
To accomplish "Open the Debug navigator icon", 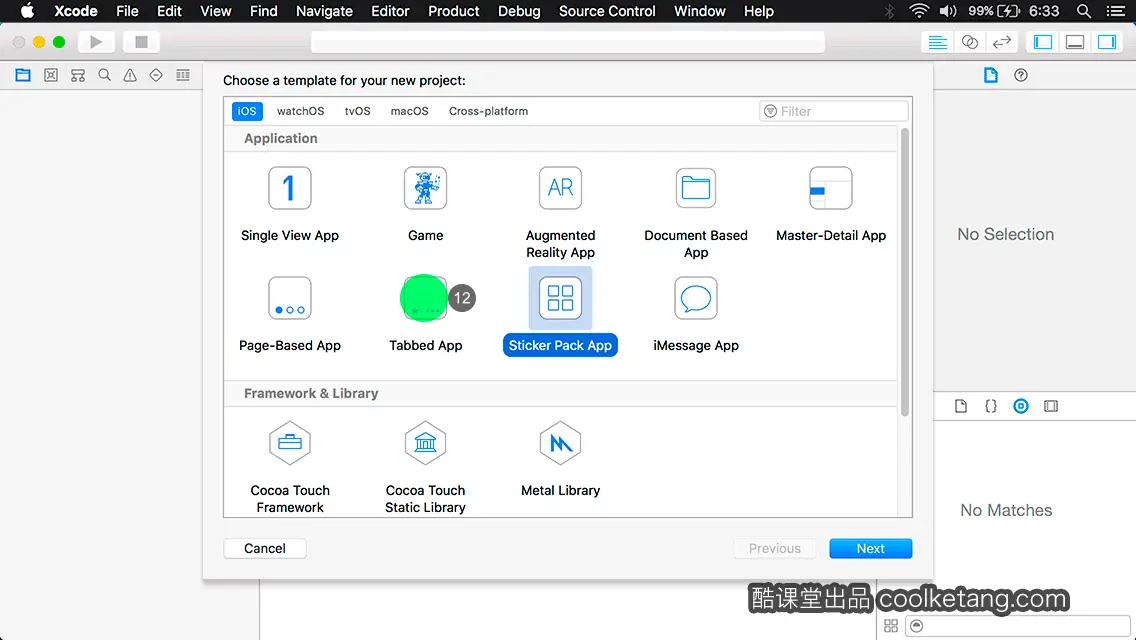I will 183,75.
